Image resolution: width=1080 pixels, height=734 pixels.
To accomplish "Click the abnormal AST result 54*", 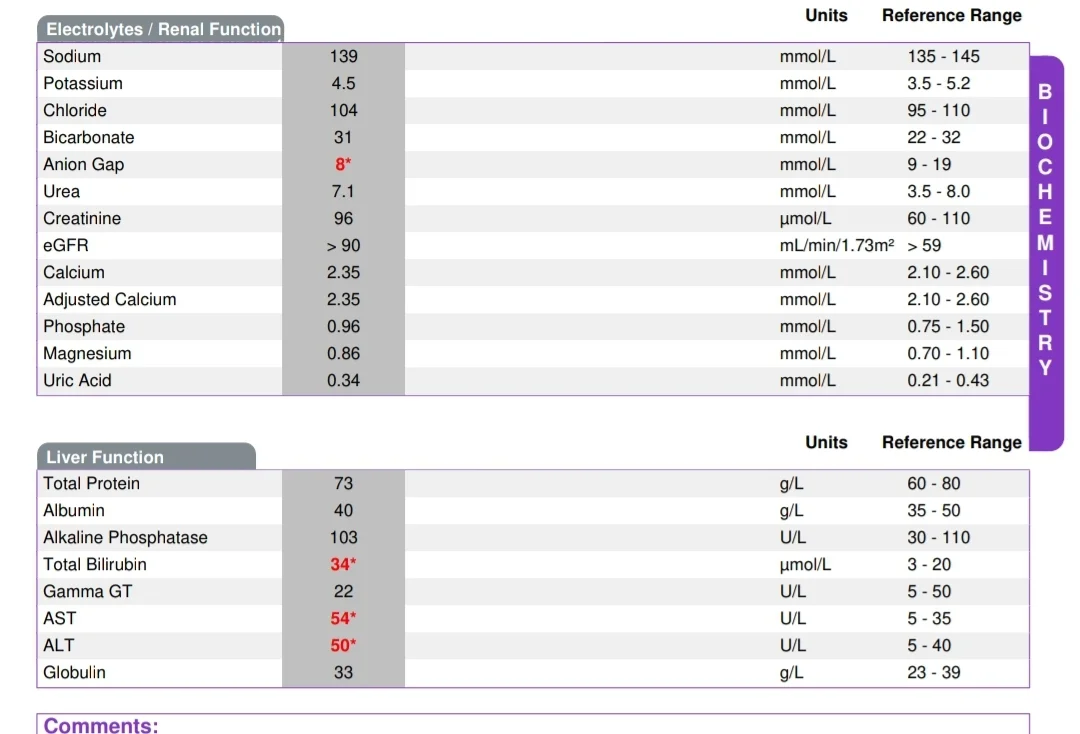I will [x=343, y=618].
